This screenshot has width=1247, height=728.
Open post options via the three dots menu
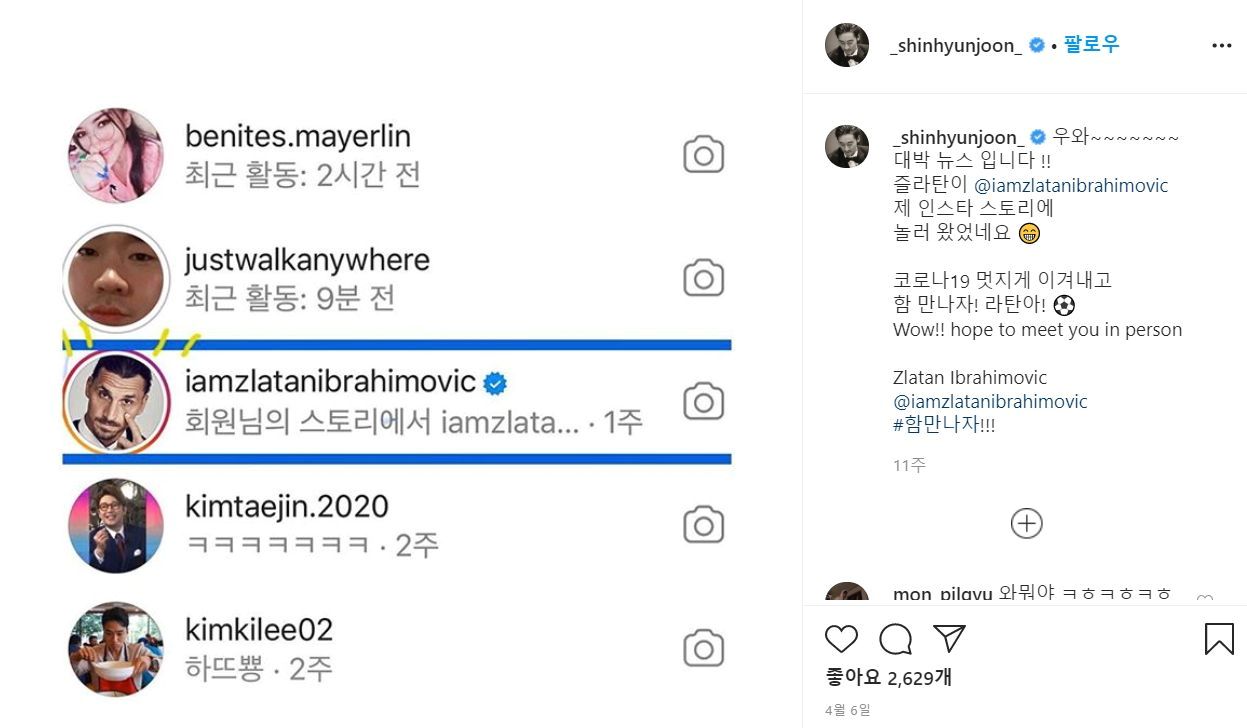click(1221, 45)
